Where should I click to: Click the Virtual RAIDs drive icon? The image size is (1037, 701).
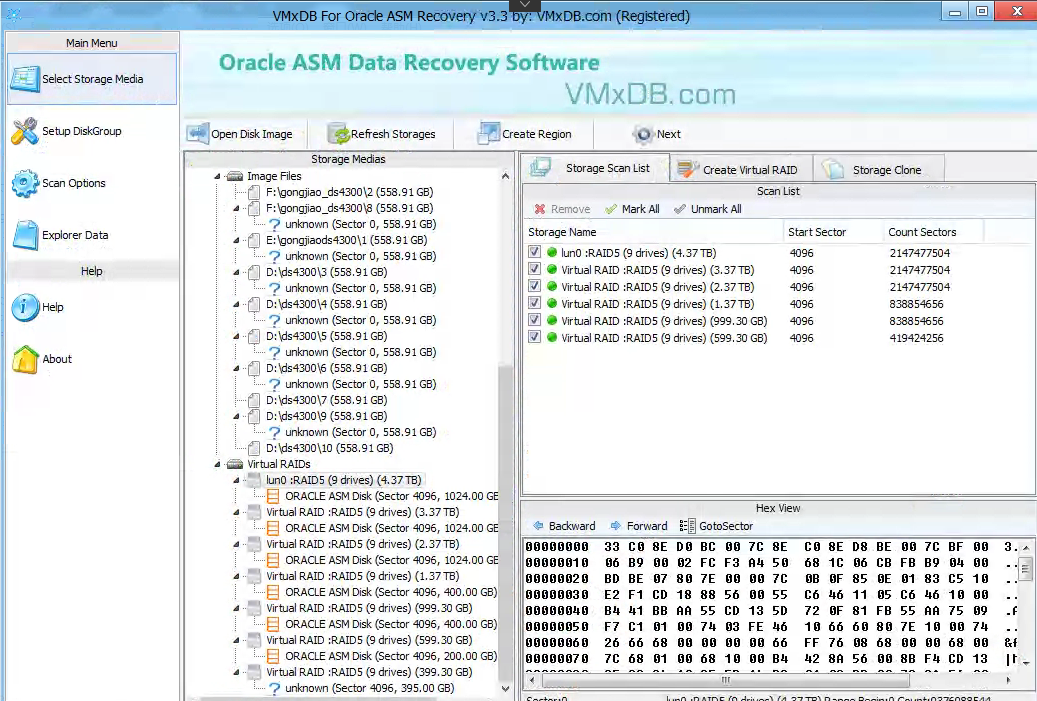(235, 464)
